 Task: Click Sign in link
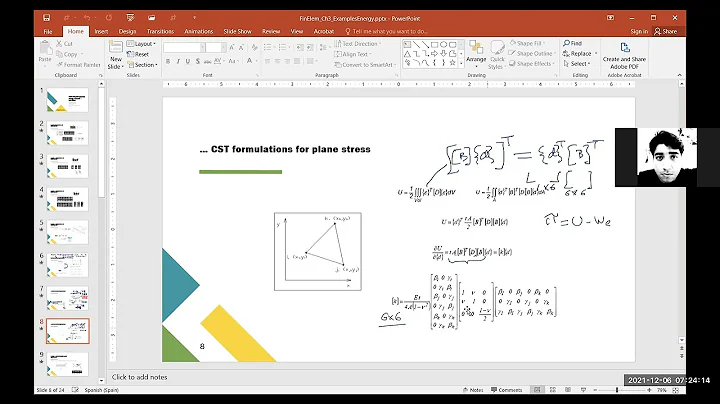click(x=639, y=31)
